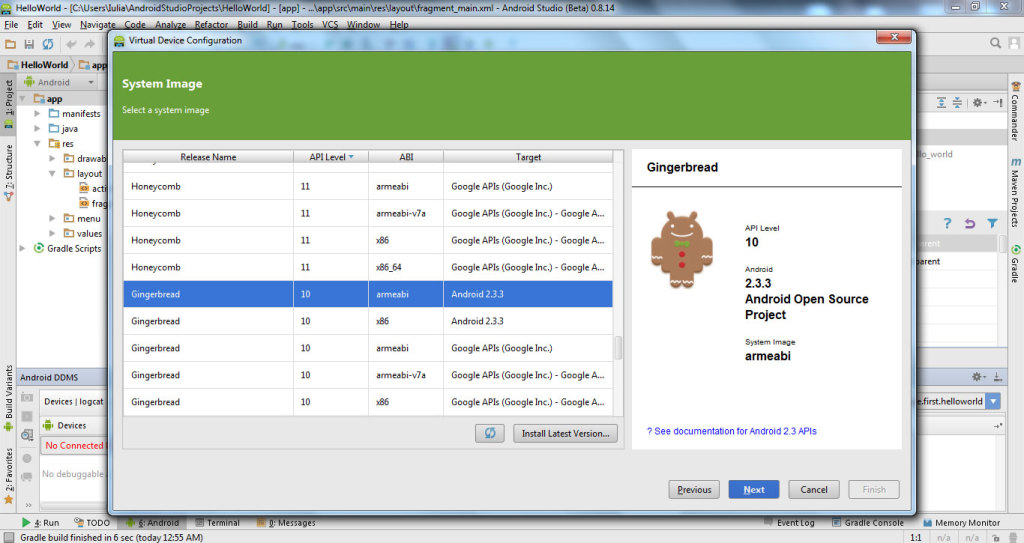
Task: Open Android 2.3 APIs documentation link
Action: pyautogui.click(x=731, y=431)
